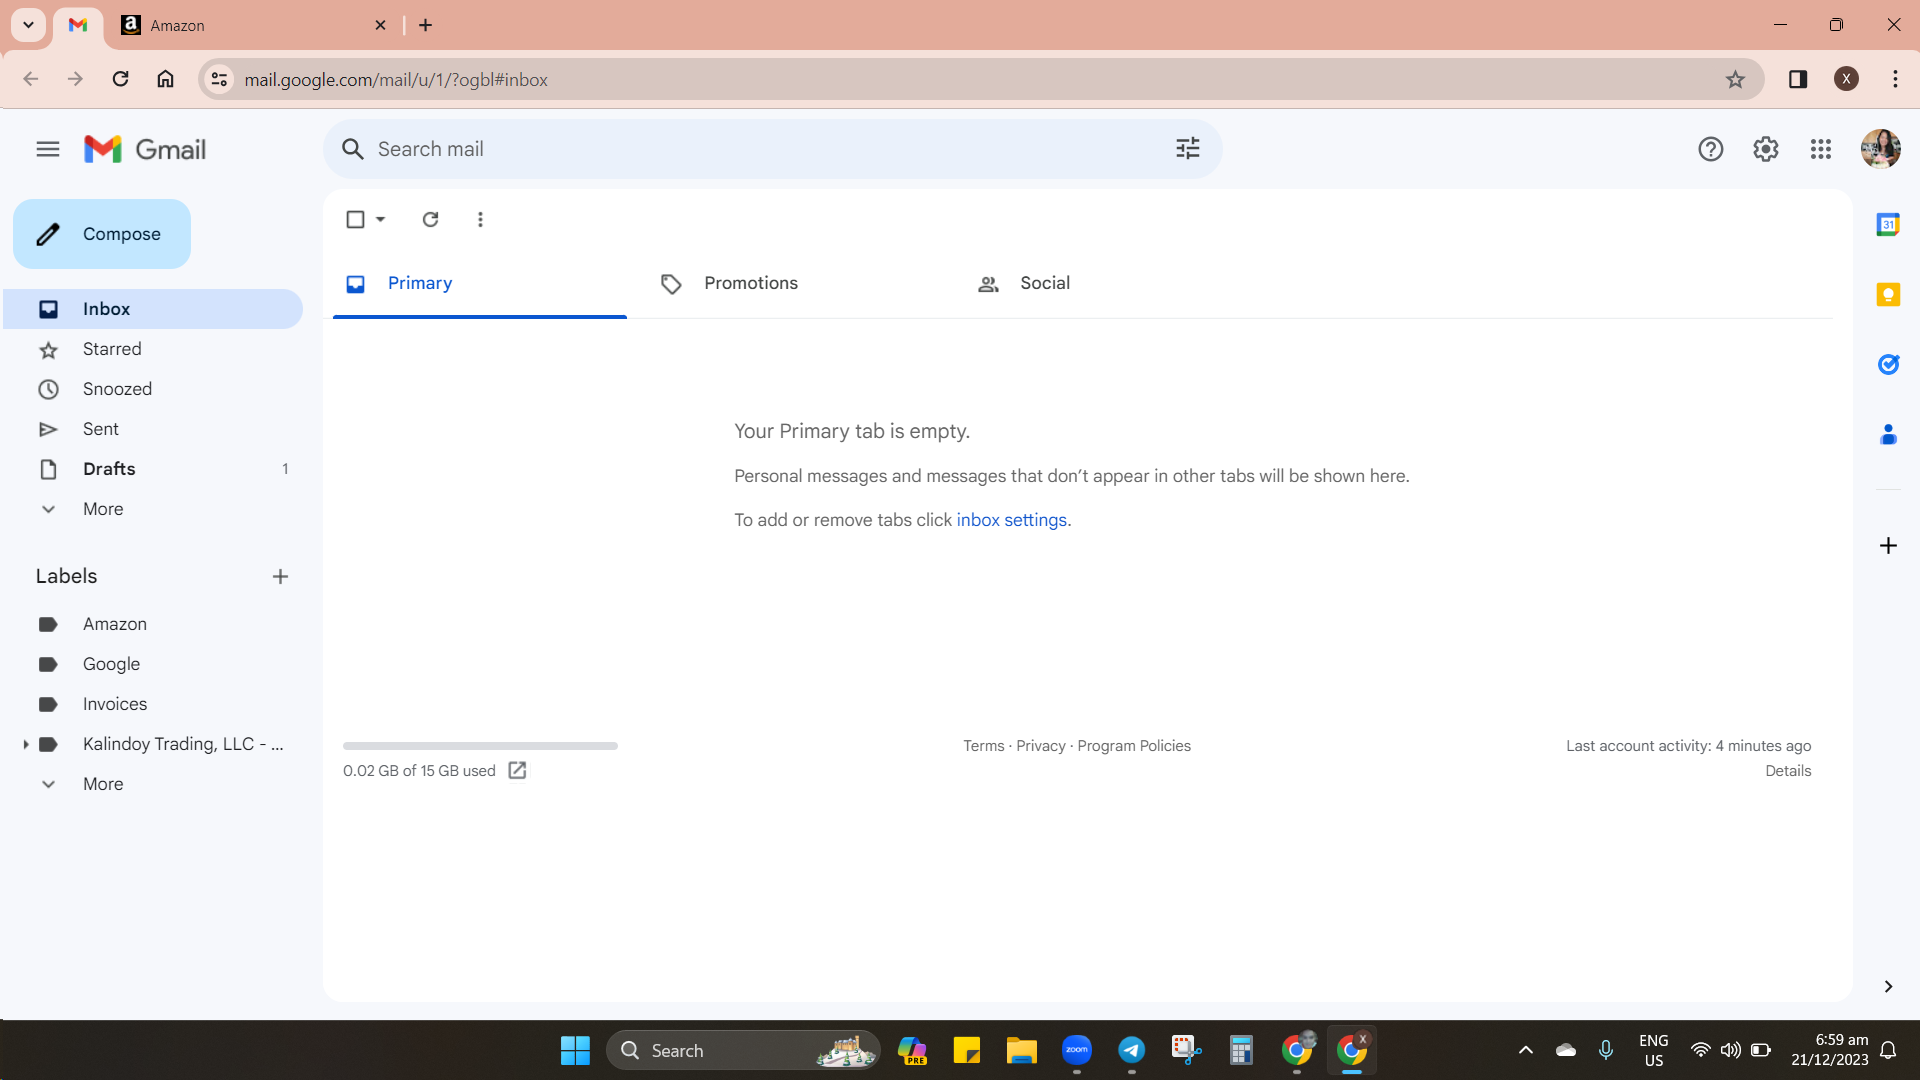Focus the Search mail field

click(772, 149)
